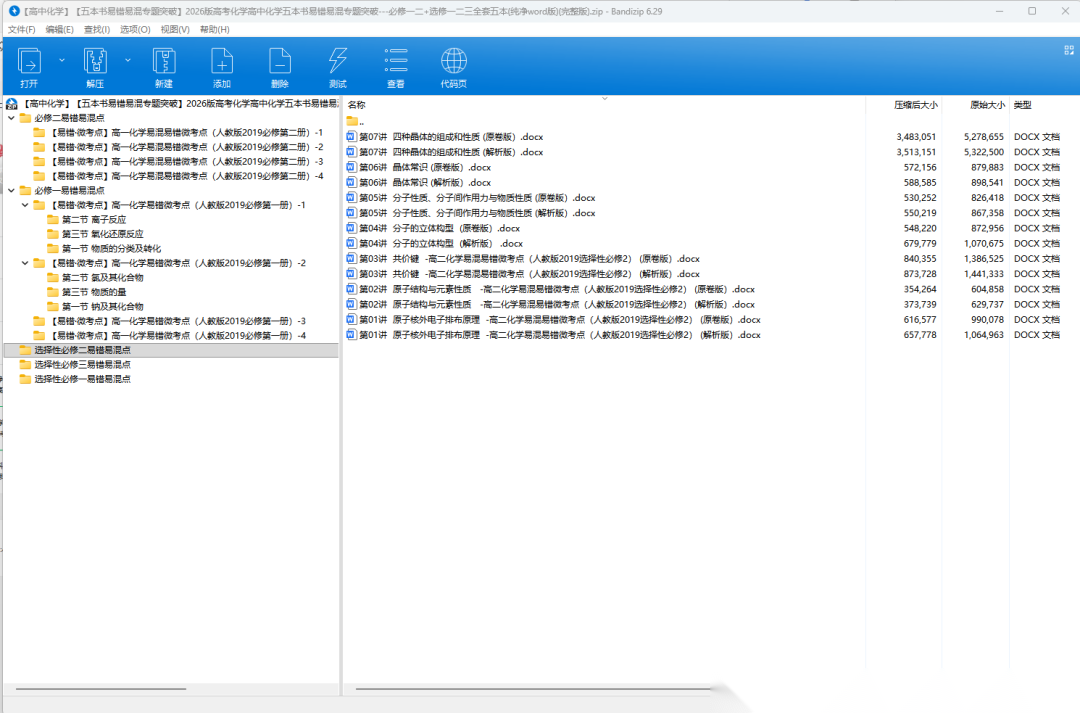Click the 代码页 (Code page) globe icon
Screen dimensions: 1080x713
click(454, 62)
